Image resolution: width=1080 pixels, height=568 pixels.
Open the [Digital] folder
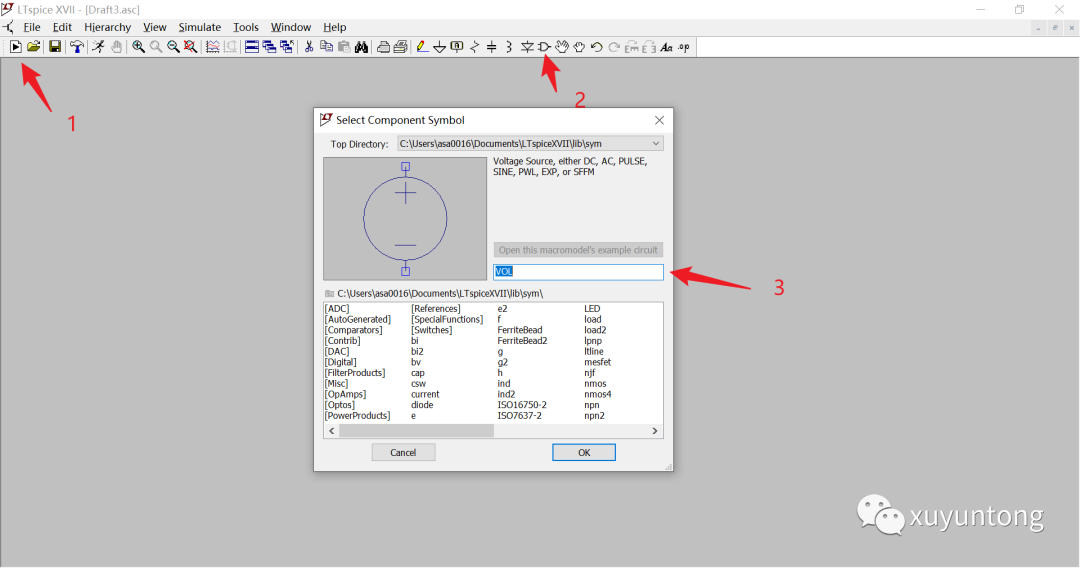(341, 362)
